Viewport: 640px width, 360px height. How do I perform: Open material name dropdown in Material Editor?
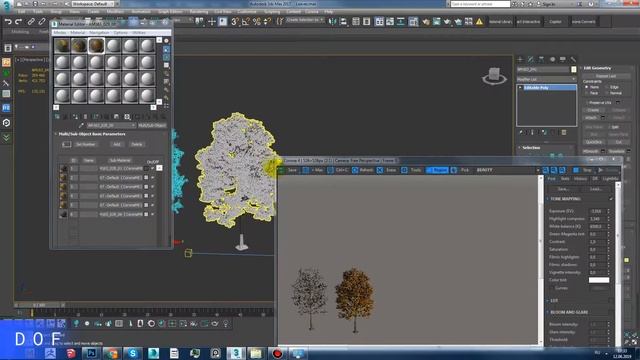coord(111,125)
